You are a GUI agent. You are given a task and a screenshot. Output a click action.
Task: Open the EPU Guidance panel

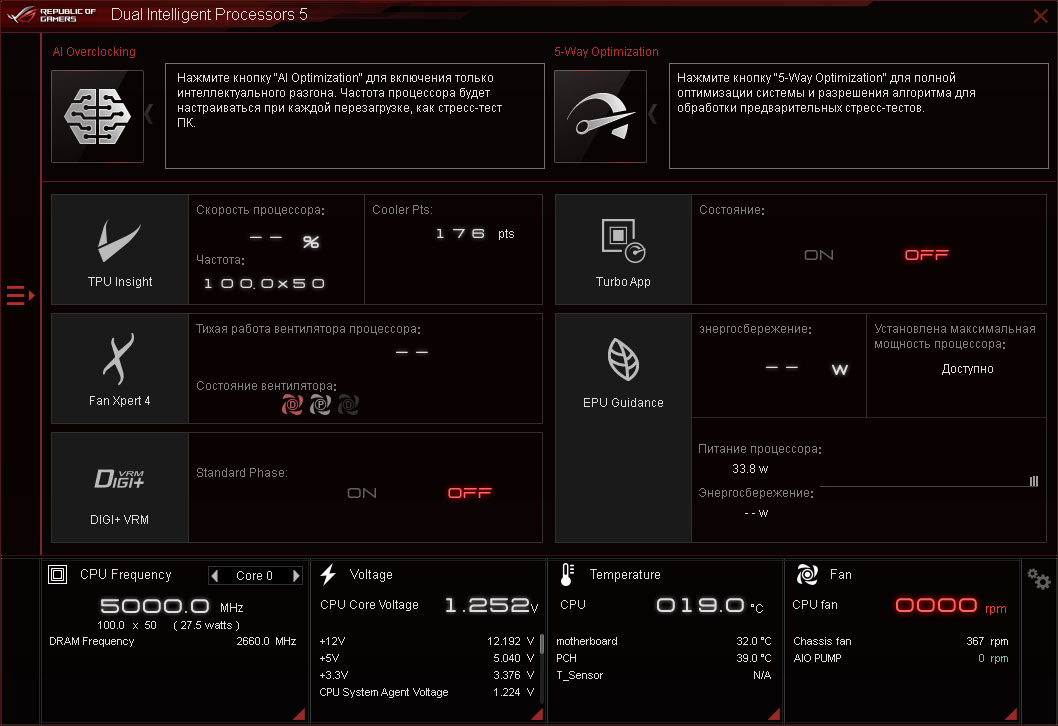tap(623, 428)
